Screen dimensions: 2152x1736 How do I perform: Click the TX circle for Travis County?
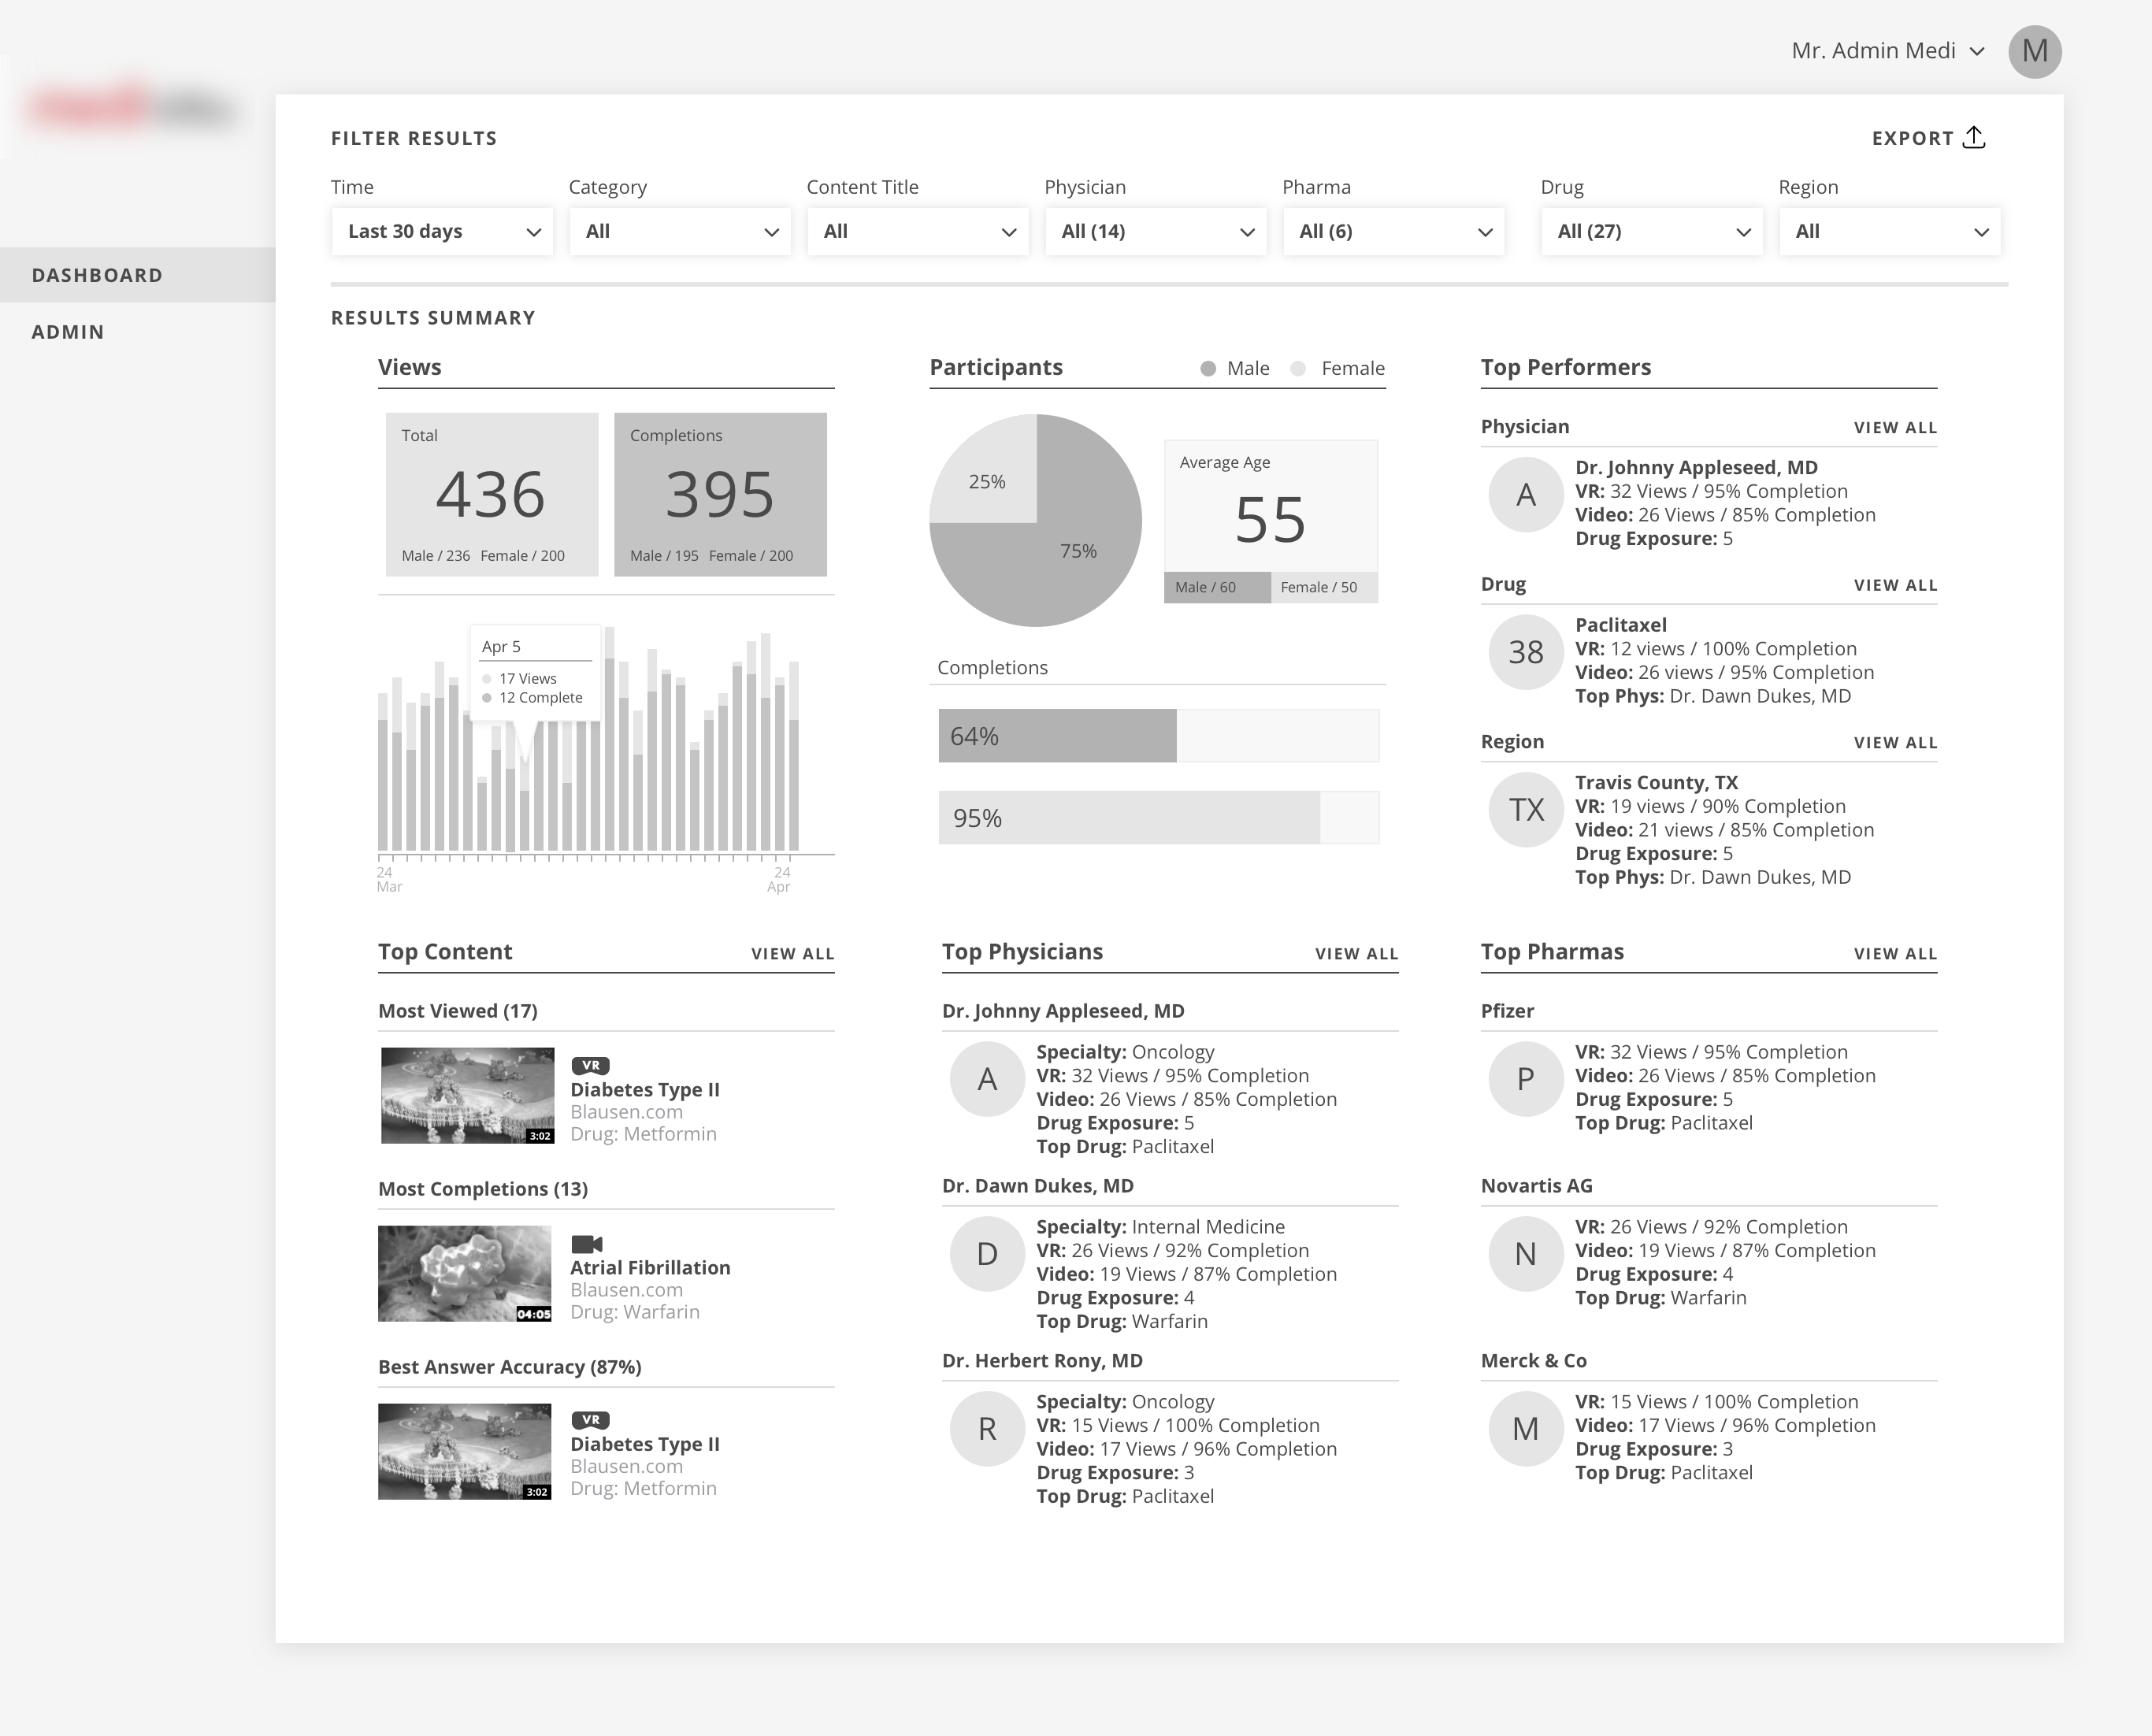(x=1526, y=810)
